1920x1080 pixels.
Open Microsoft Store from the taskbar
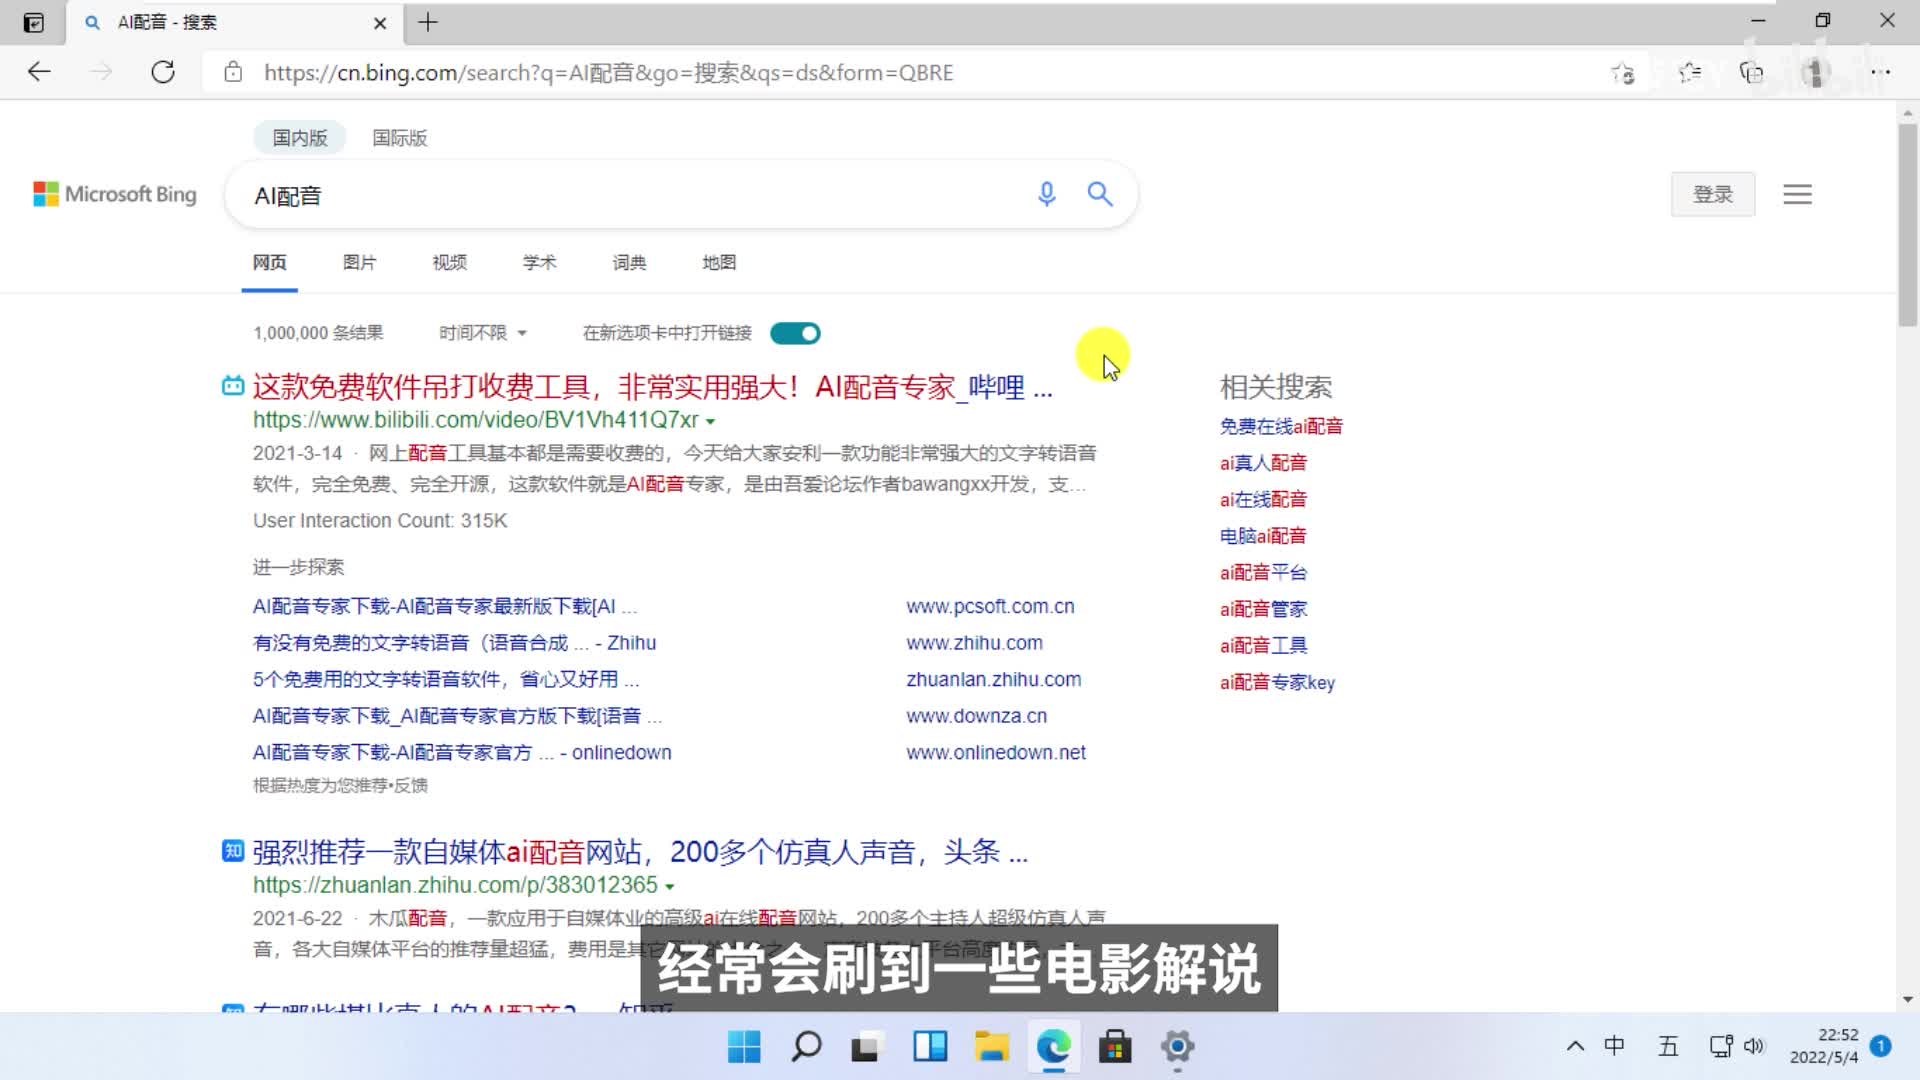1114,1047
